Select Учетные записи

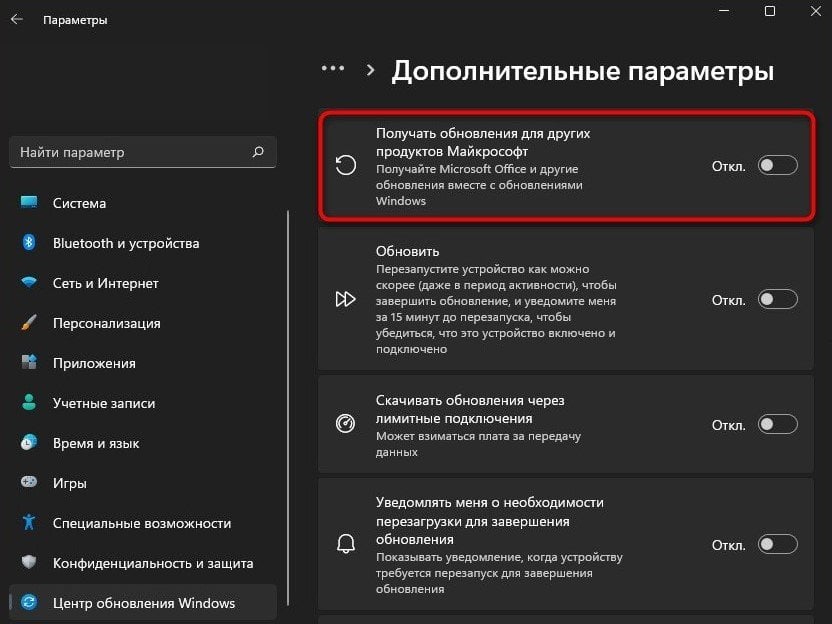coord(143,403)
